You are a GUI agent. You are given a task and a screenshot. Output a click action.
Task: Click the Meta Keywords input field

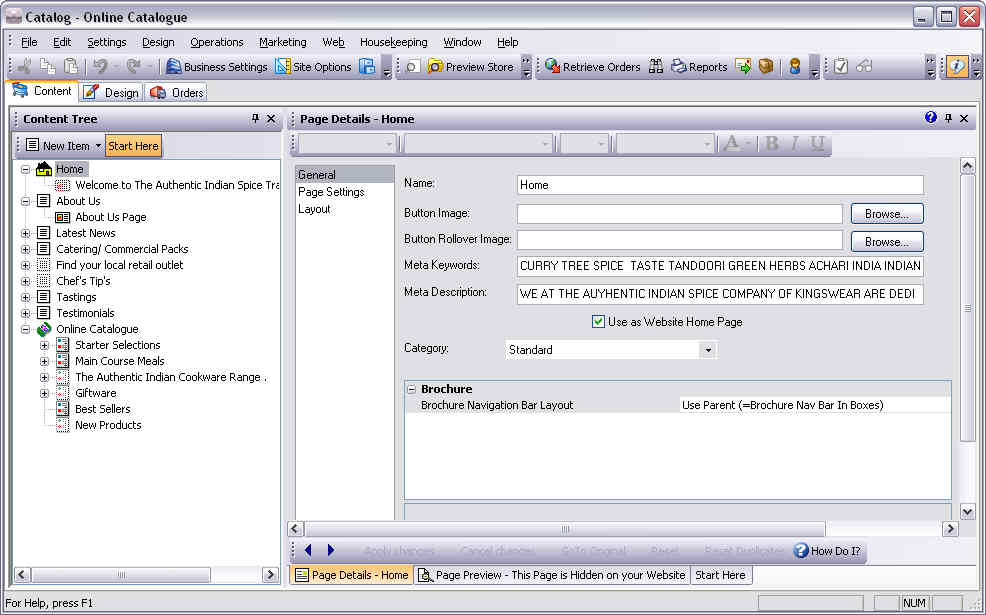[x=720, y=267]
